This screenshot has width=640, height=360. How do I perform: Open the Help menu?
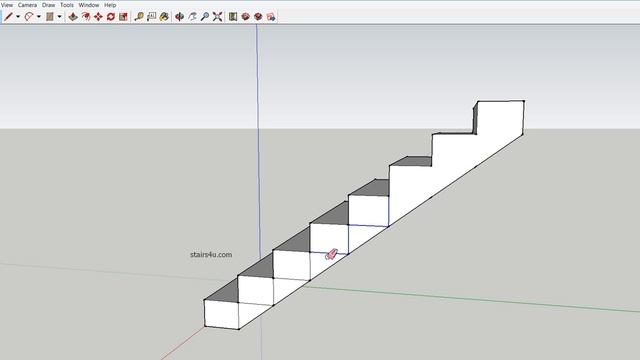click(x=110, y=5)
